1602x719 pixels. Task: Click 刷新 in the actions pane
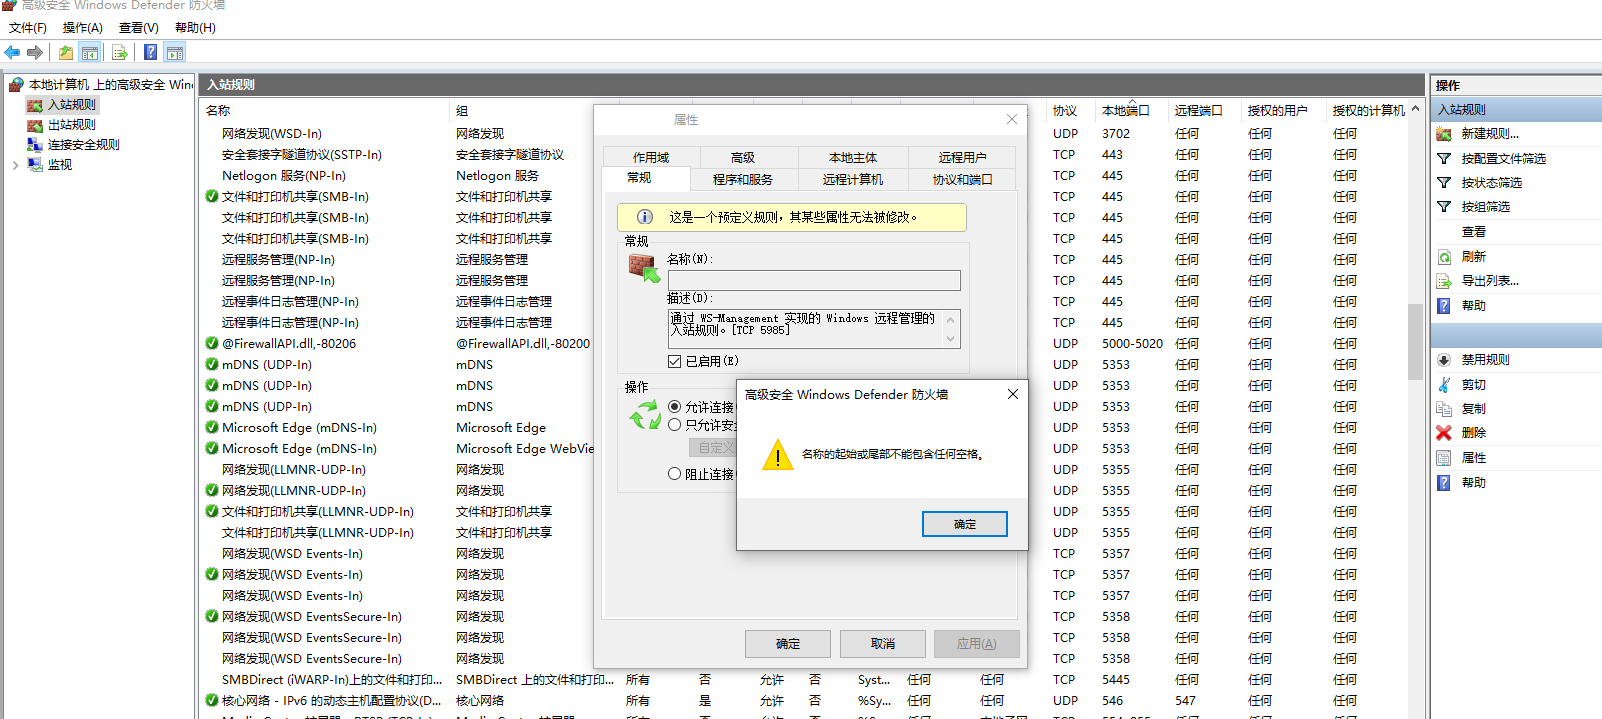pos(1473,256)
